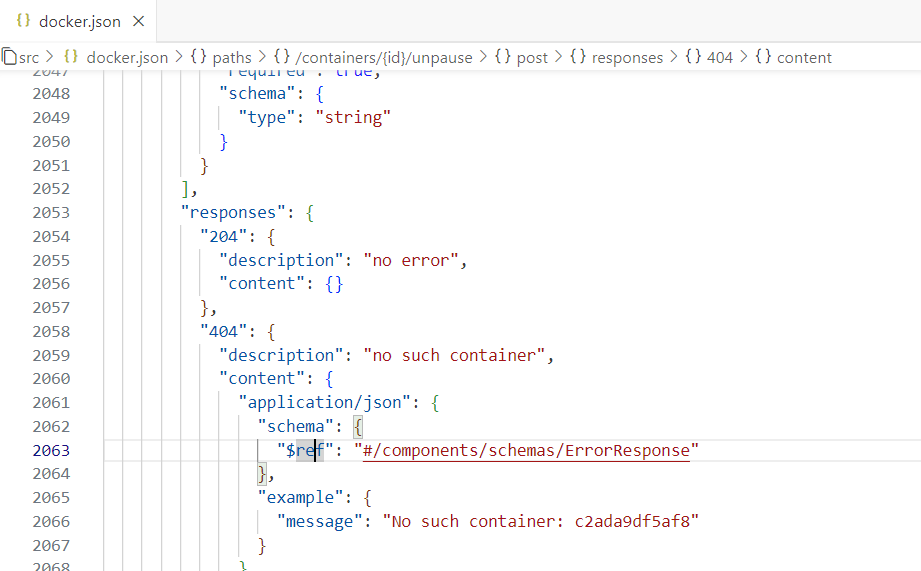The height and width of the screenshot is (571, 921).
Task: Expand chevron after src breadcrumb
Action: pos(50,57)
